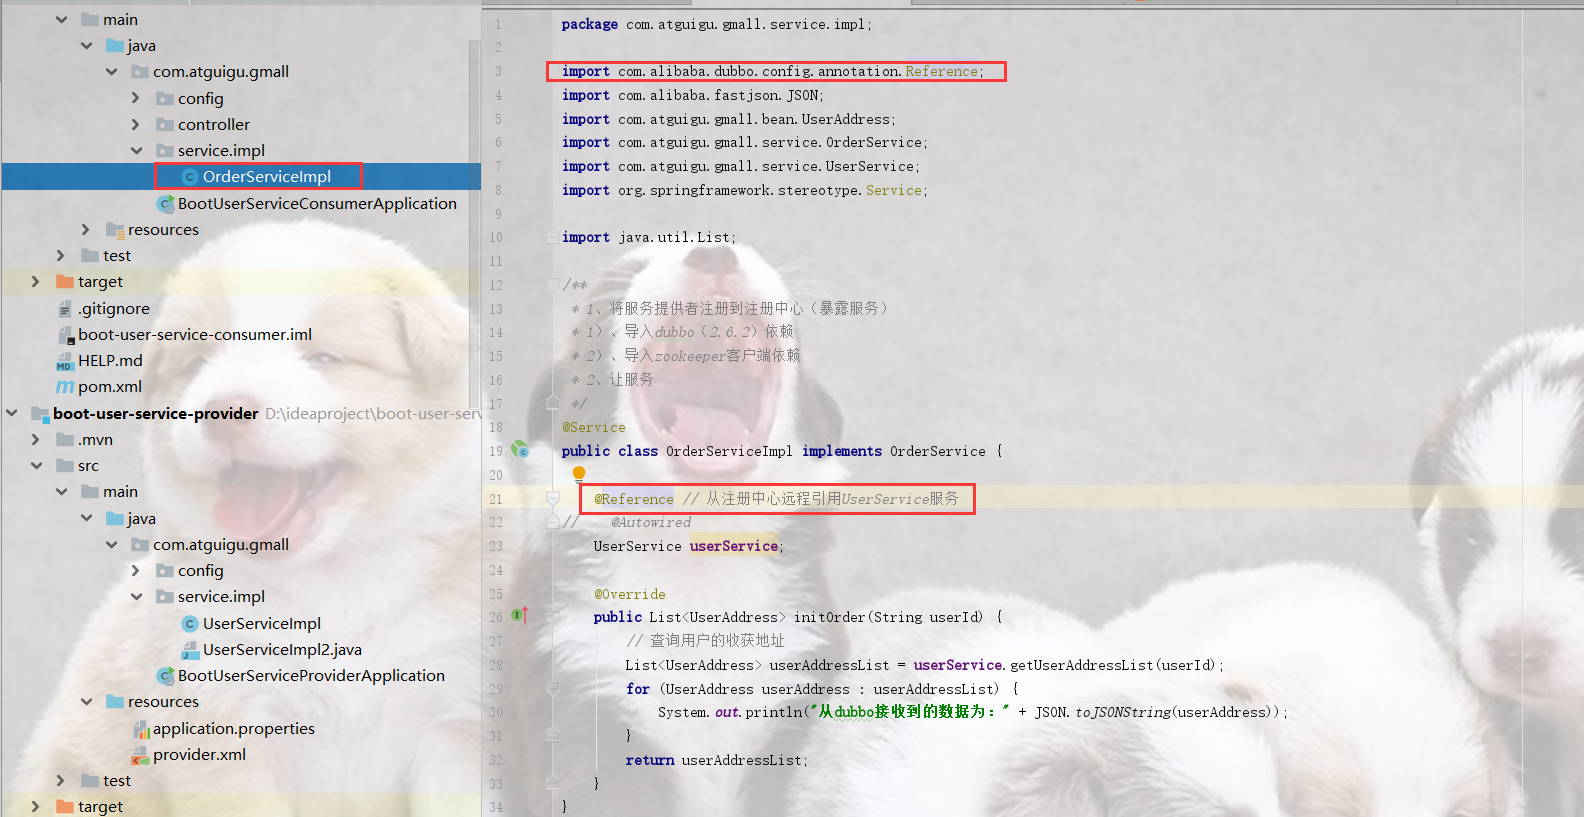Collapse the src folder node
1584x817 pixels.
[36, 465]
